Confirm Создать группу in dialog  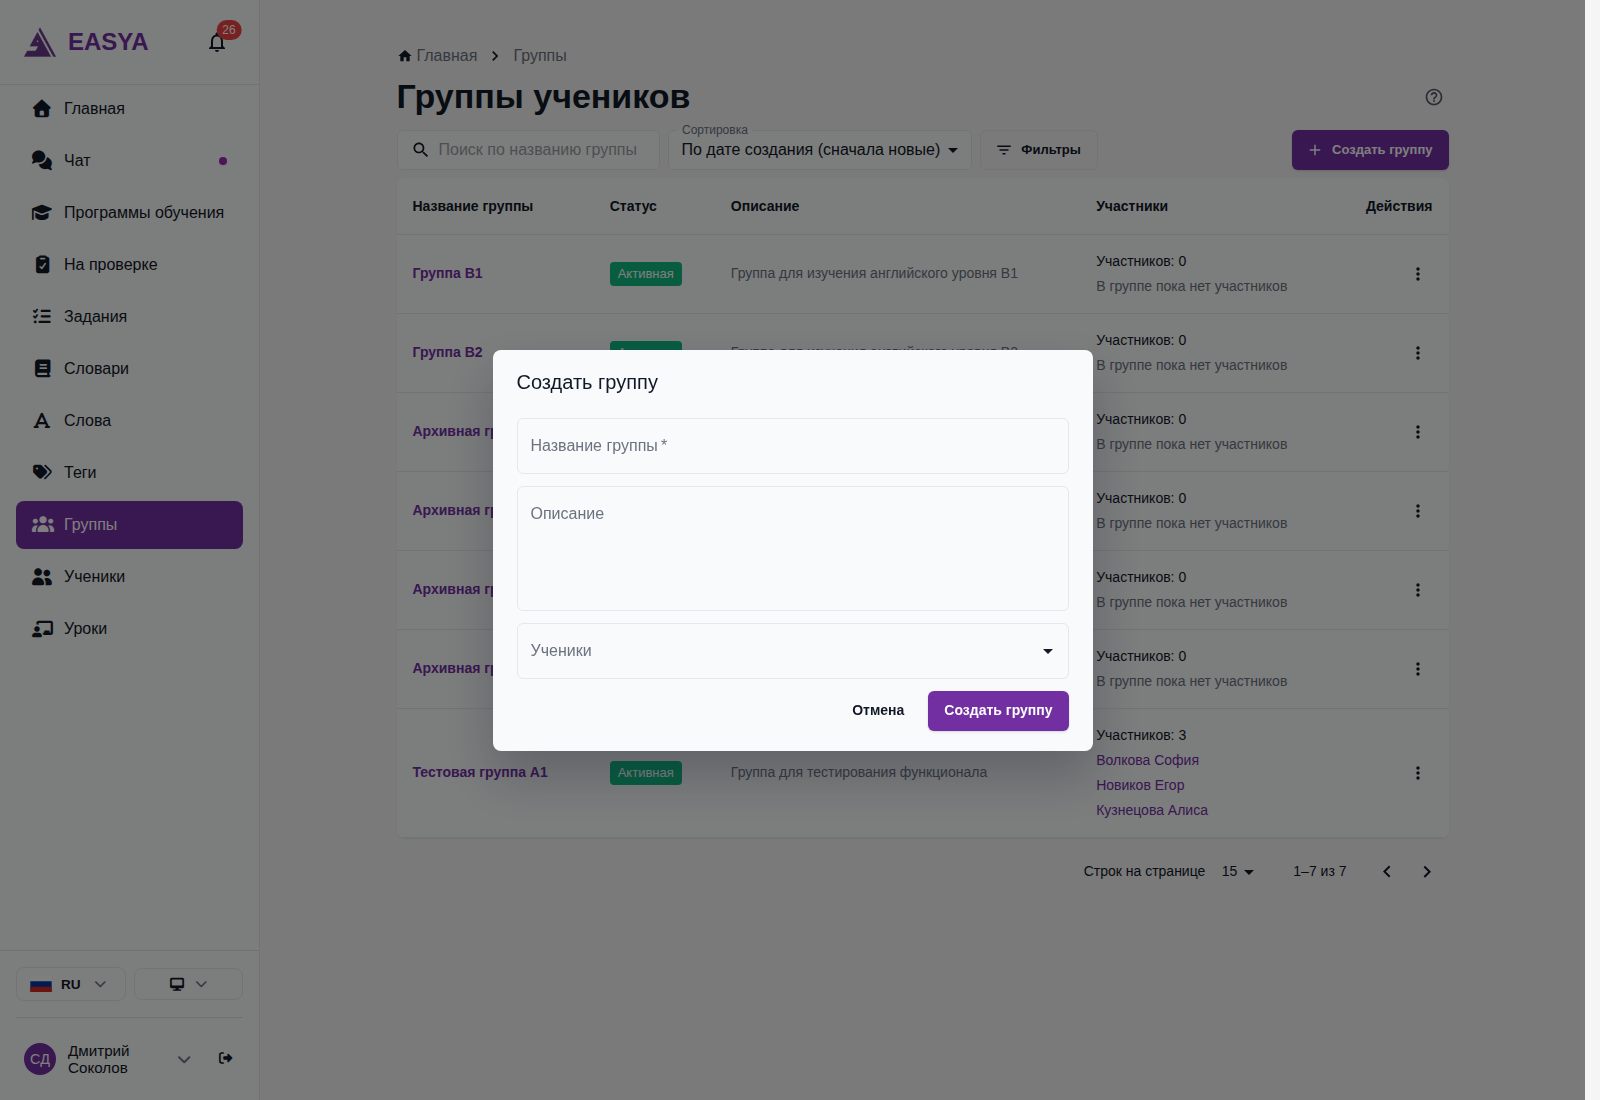click(x=998, y=711)
